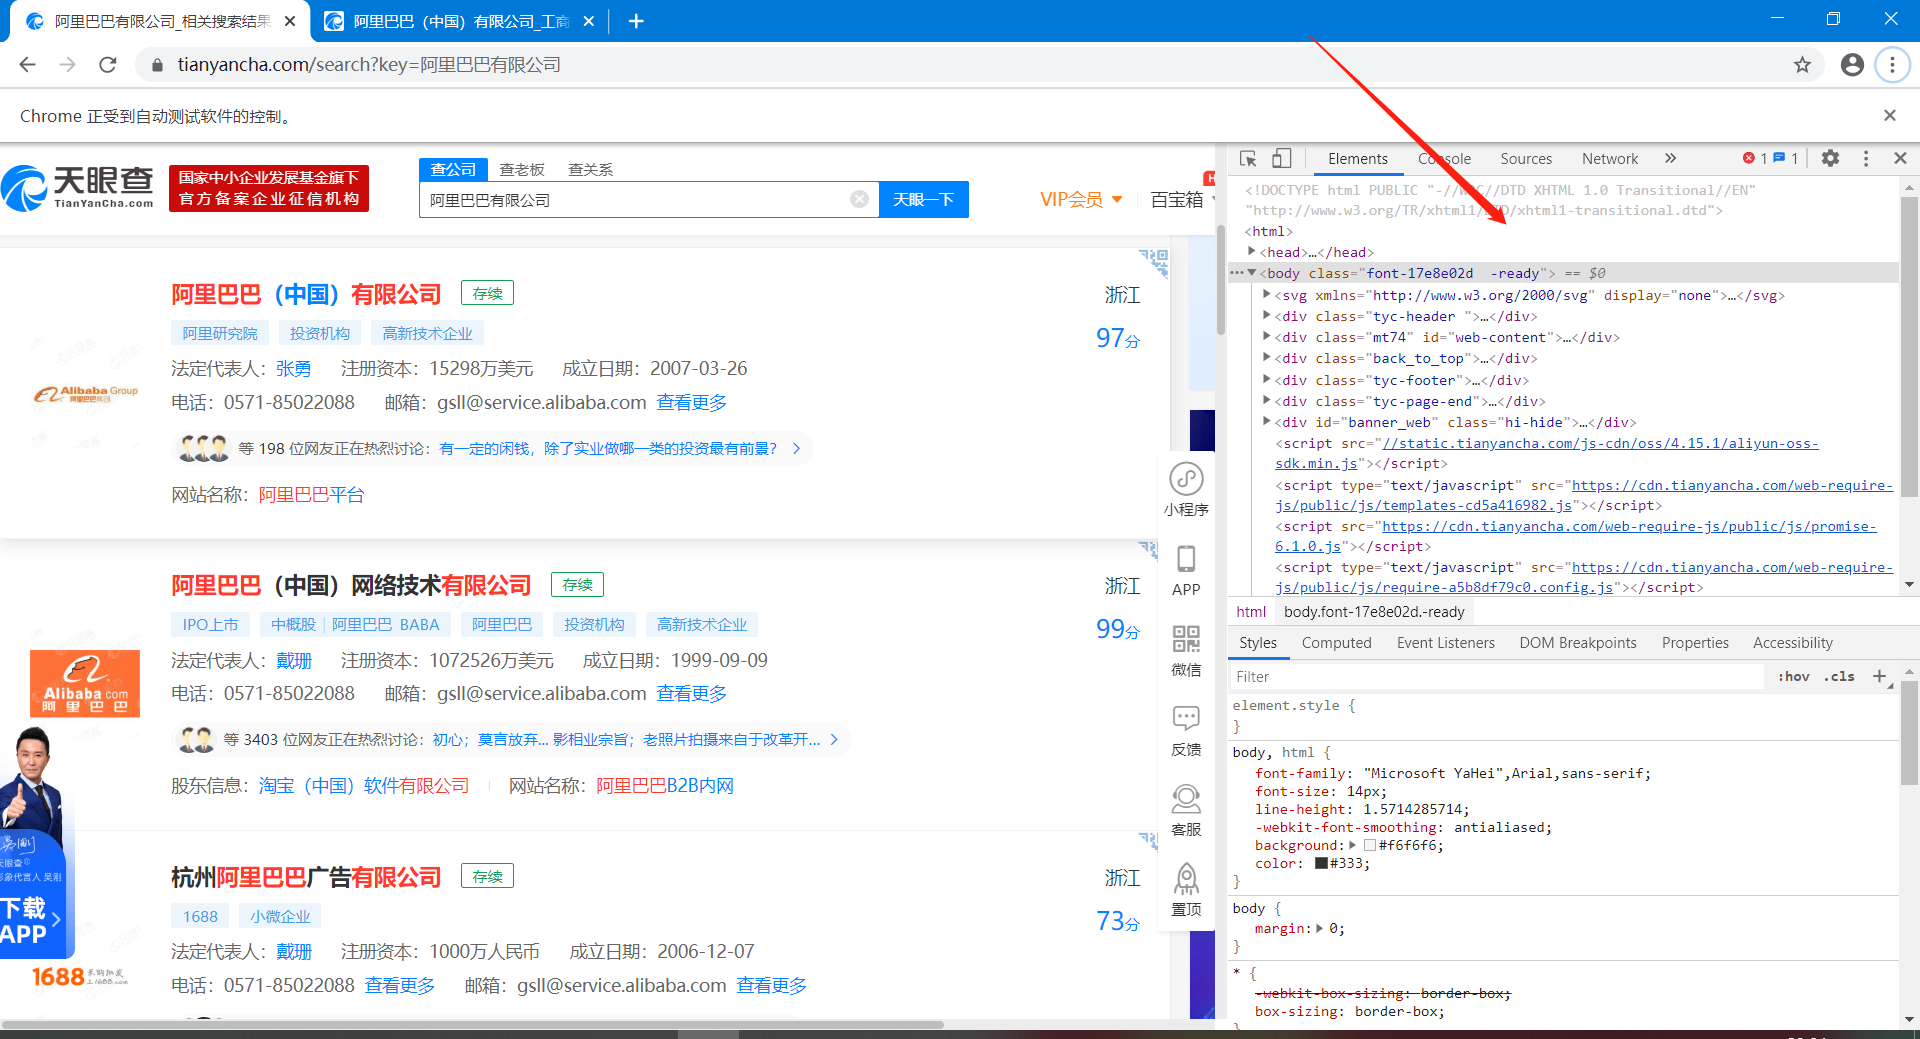Expand the web-content div node
Viewport: 1920px width, 1039px height.
1267,337
